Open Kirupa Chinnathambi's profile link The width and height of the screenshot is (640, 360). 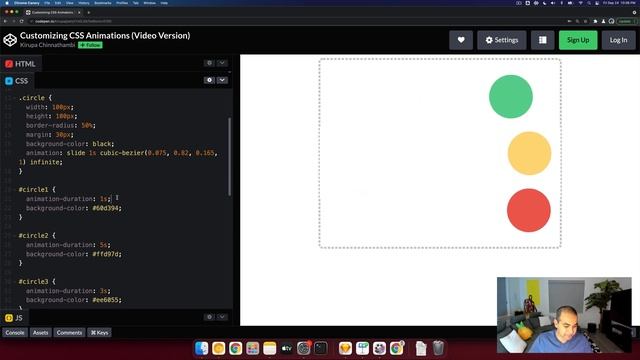coord(47,45)
